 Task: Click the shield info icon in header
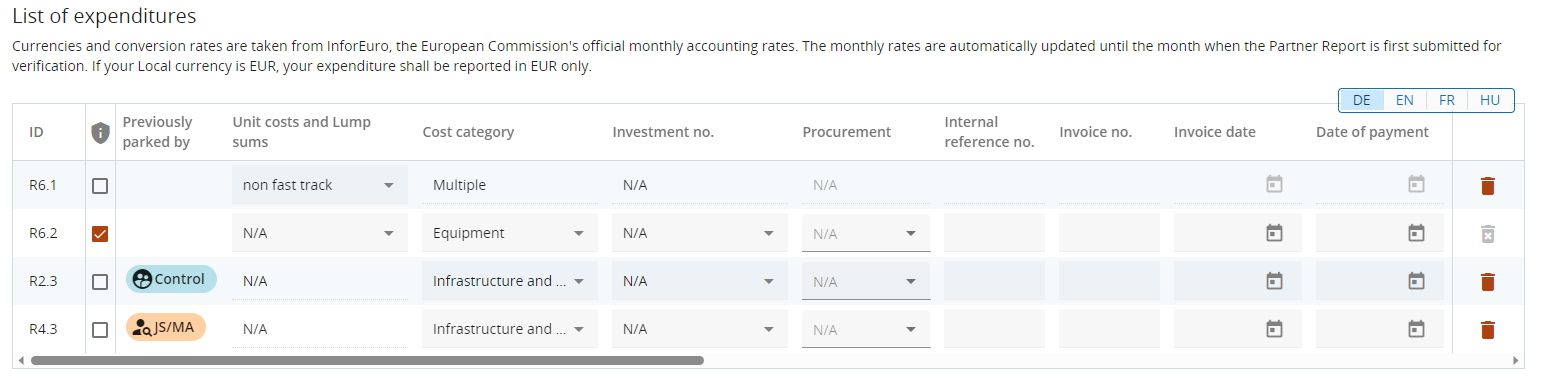pyautogui.click(x=99, y=132)
